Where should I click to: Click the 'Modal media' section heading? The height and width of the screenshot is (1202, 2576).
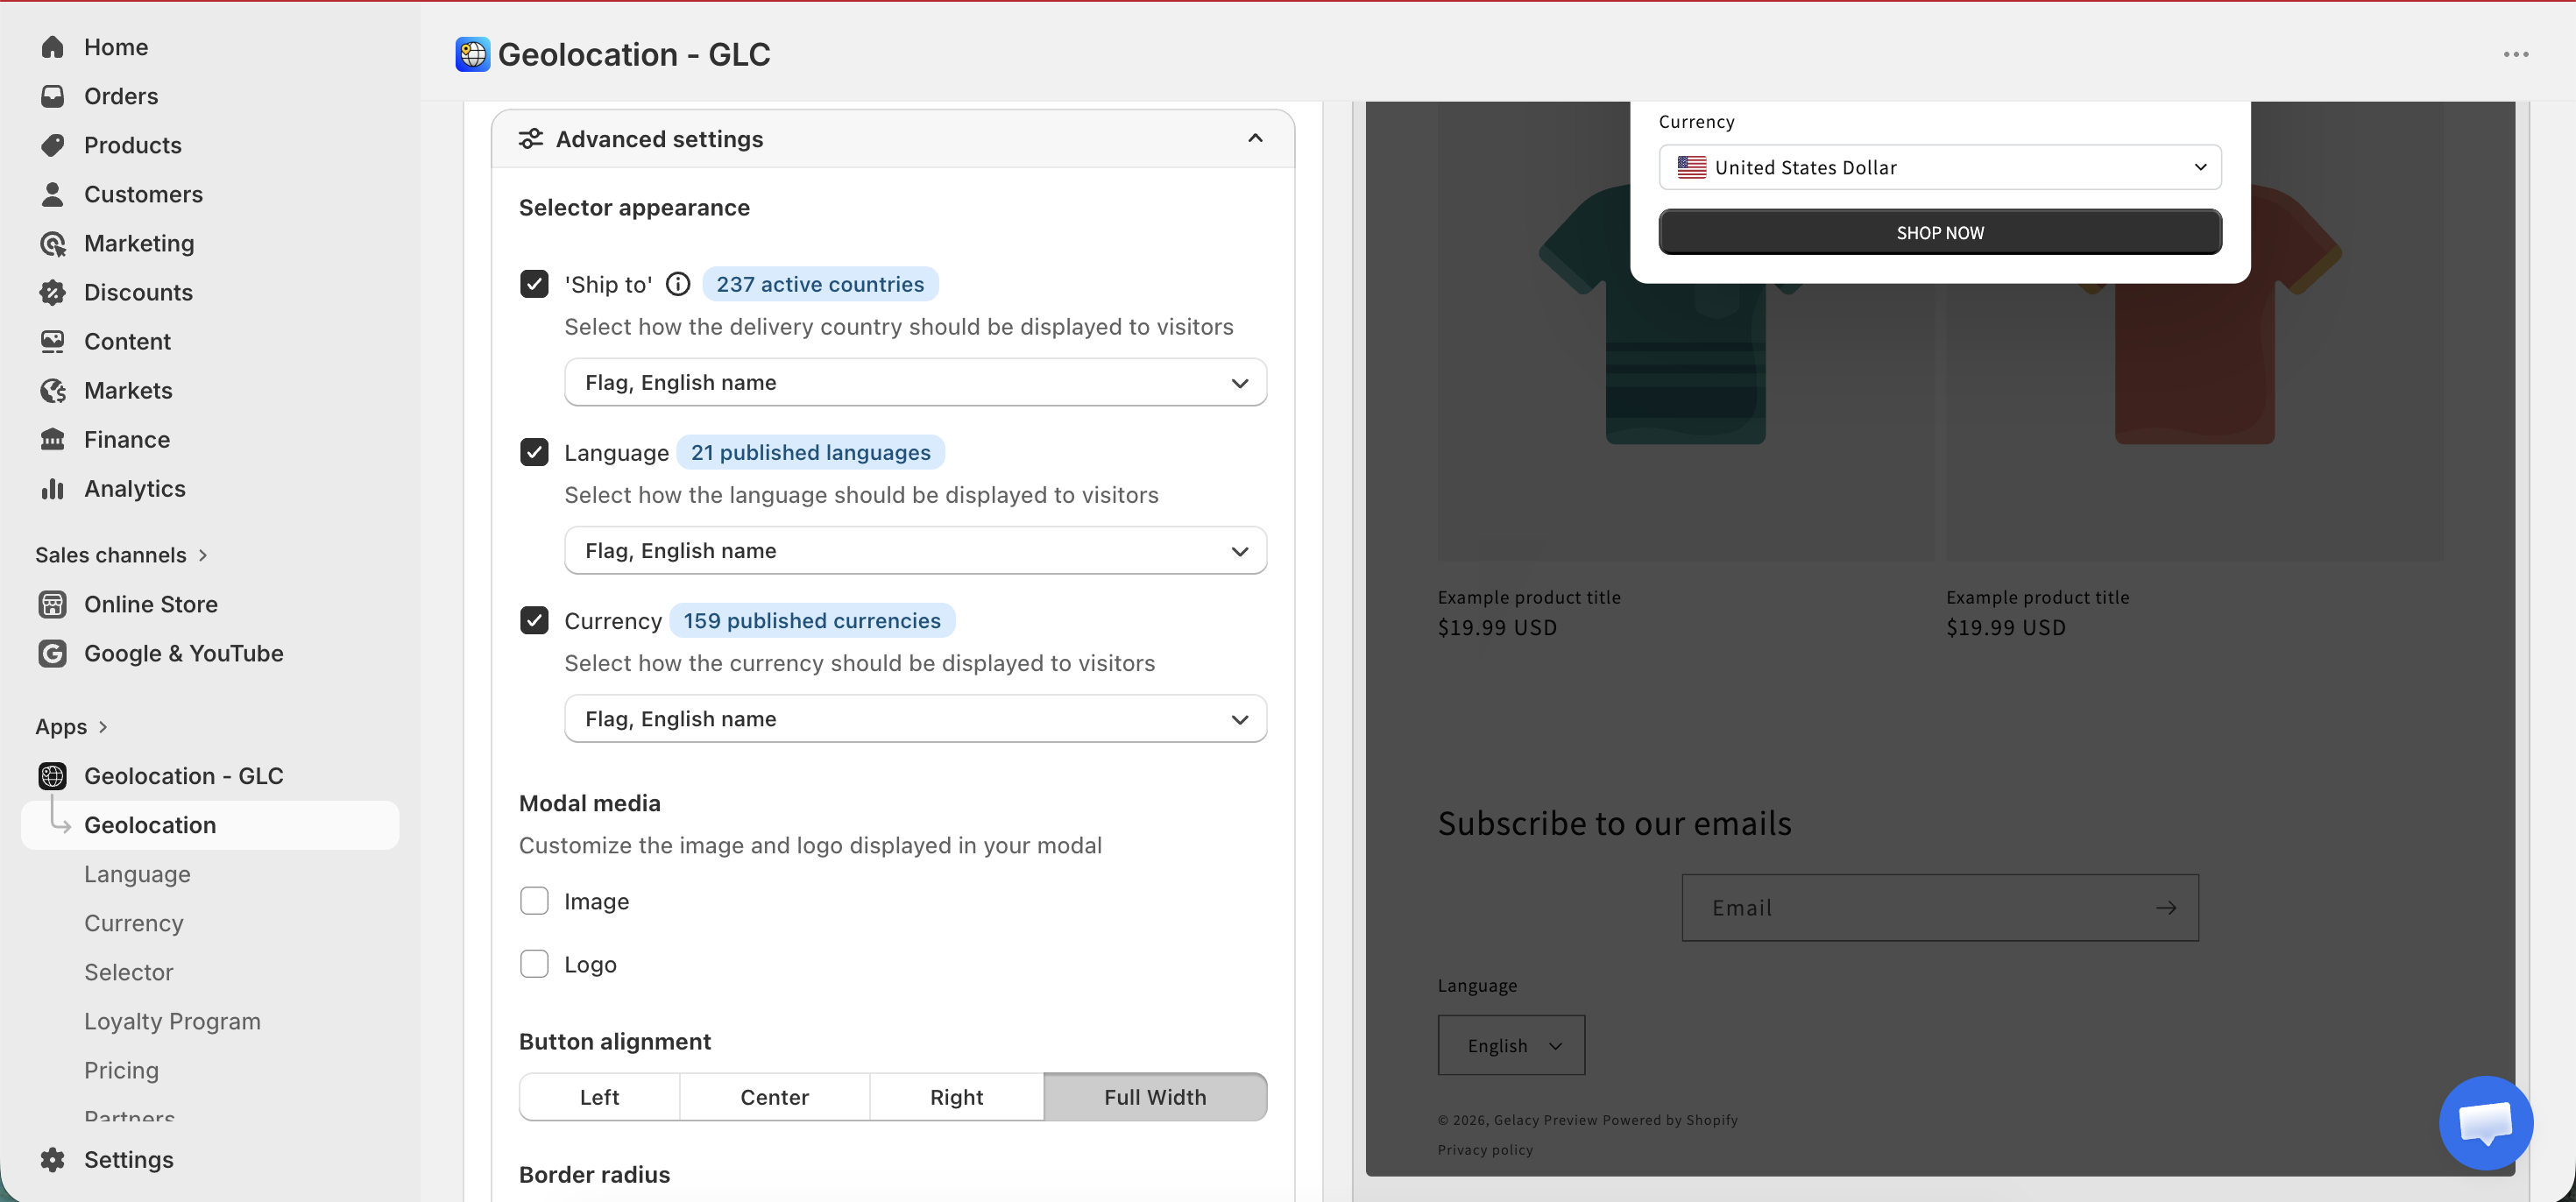tap(589, 803)
